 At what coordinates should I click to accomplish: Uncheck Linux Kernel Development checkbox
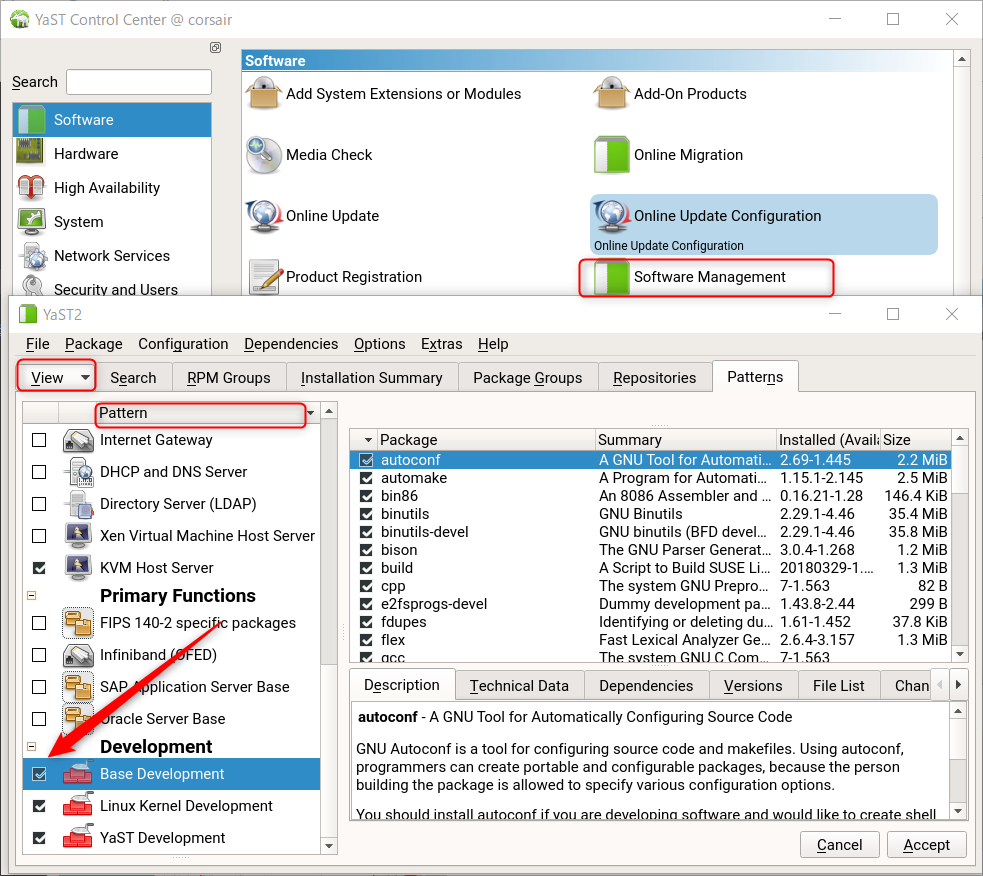[x=39, y=806]
